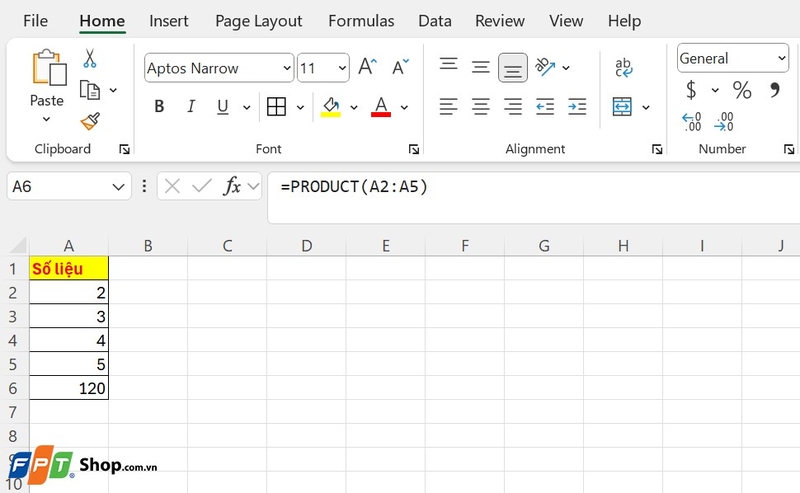The width and height of the screenshot is (800, 493).
Task: Open the View tab
Action: 566,21
